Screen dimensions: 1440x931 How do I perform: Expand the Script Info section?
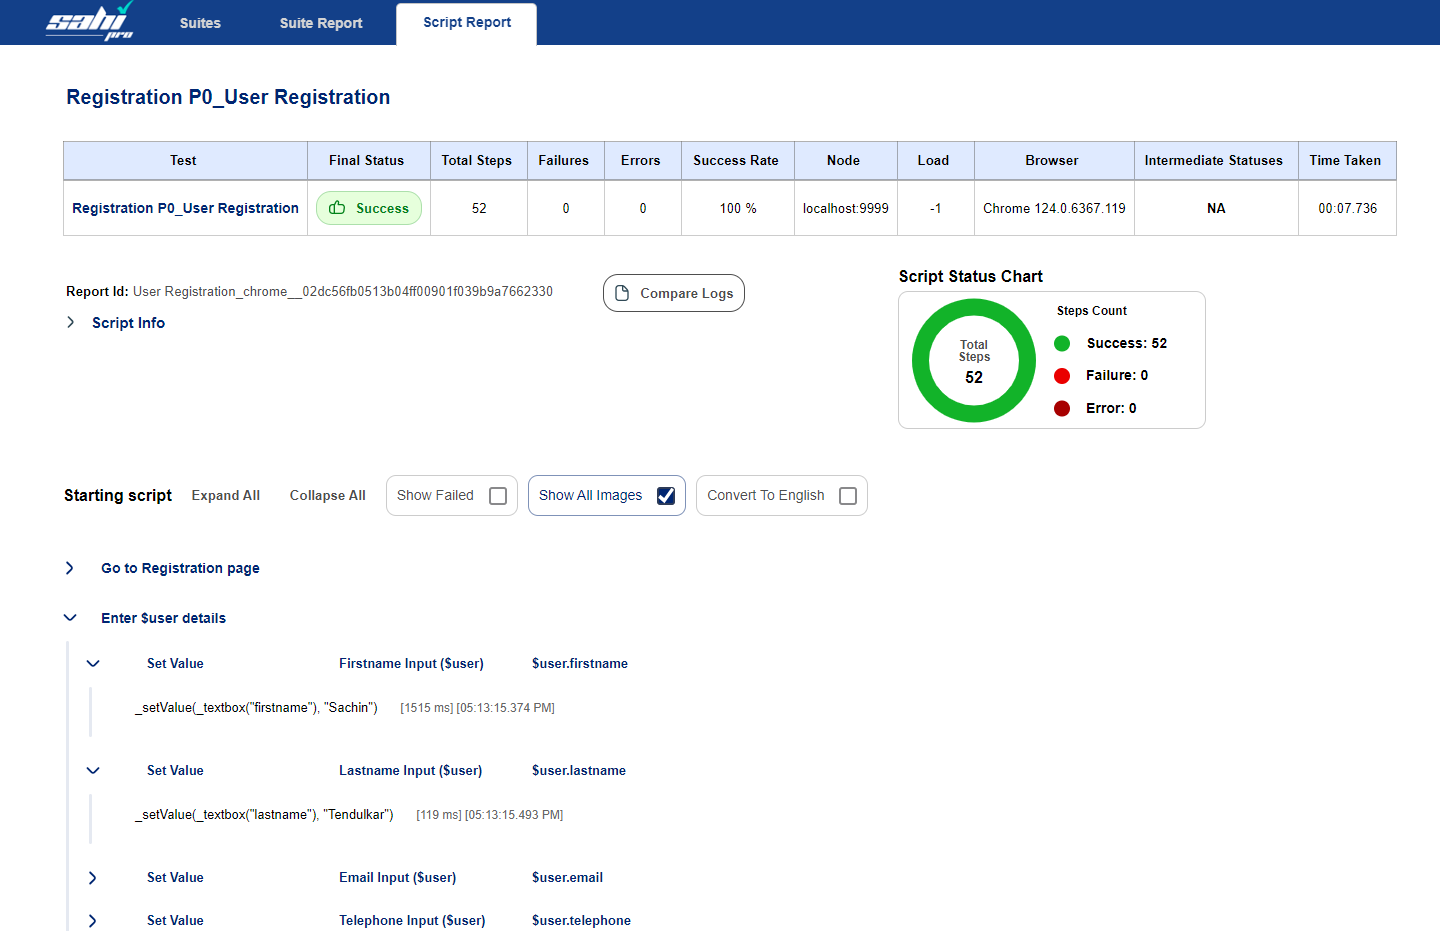[71, 322]
